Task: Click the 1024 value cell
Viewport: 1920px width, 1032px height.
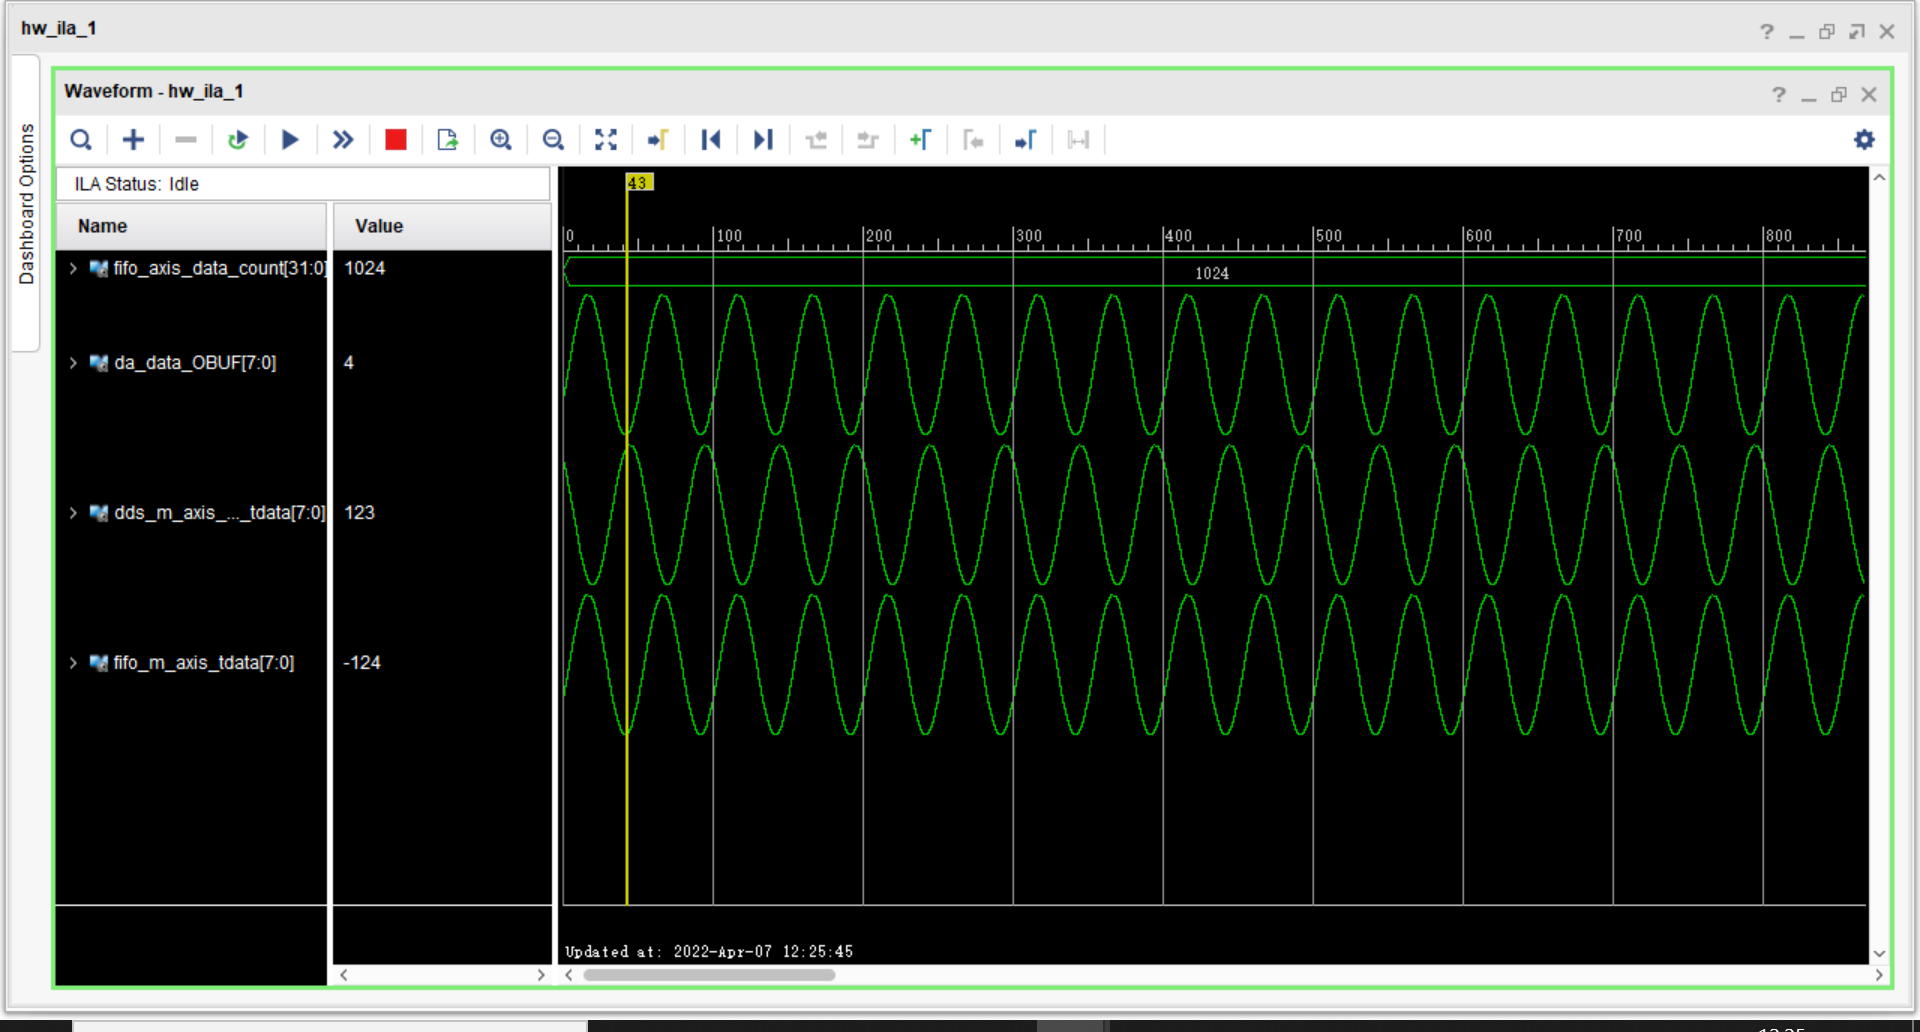Action: pyautogui.click(x=365, y=268)
